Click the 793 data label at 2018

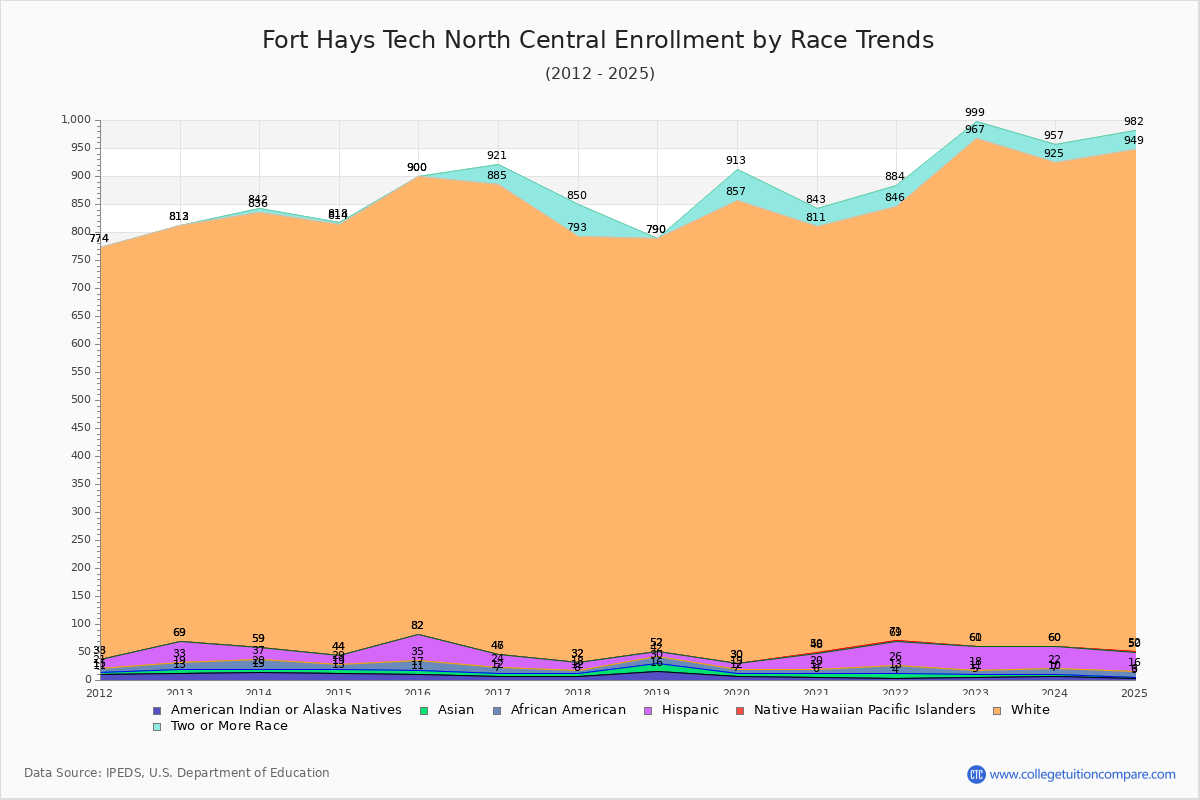pyautogui.click(x=577, y=227)
